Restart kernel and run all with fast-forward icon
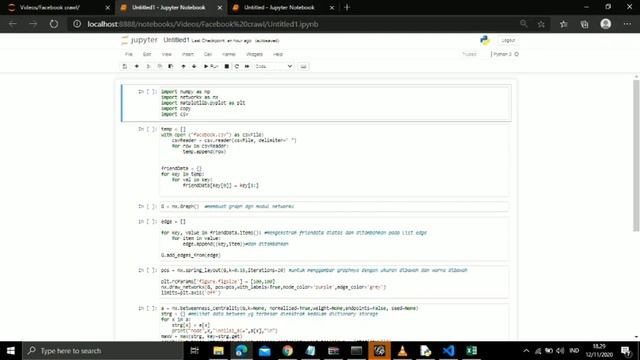 click(x=247, y=66)
